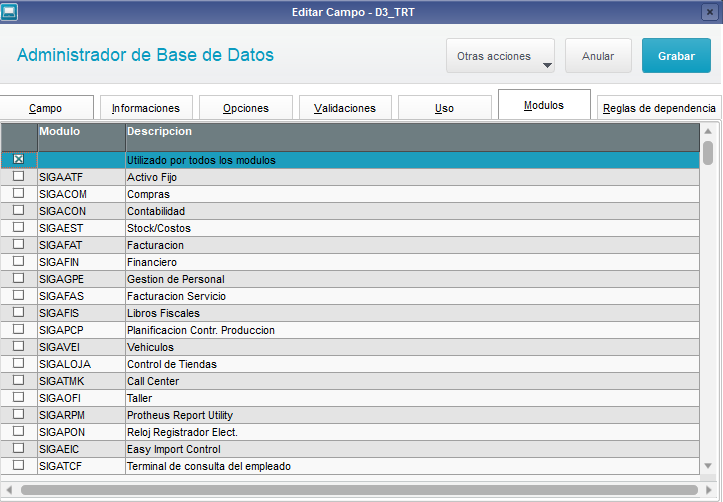Uncheck 'Utilizado por todos los modulos' checkbox
Screen dimensions: 723x502
[18, 159]
